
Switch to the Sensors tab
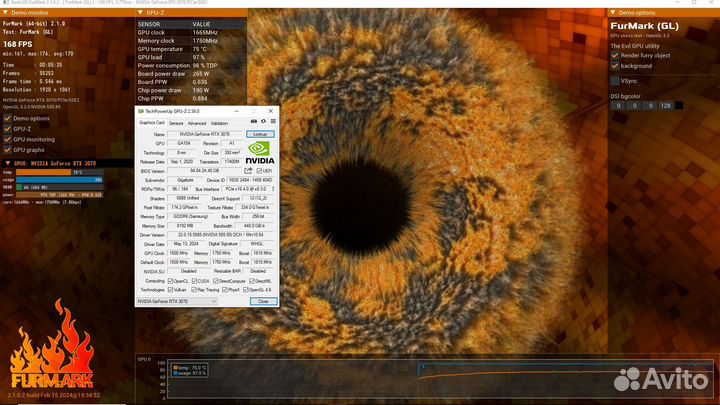pos(176,124)
